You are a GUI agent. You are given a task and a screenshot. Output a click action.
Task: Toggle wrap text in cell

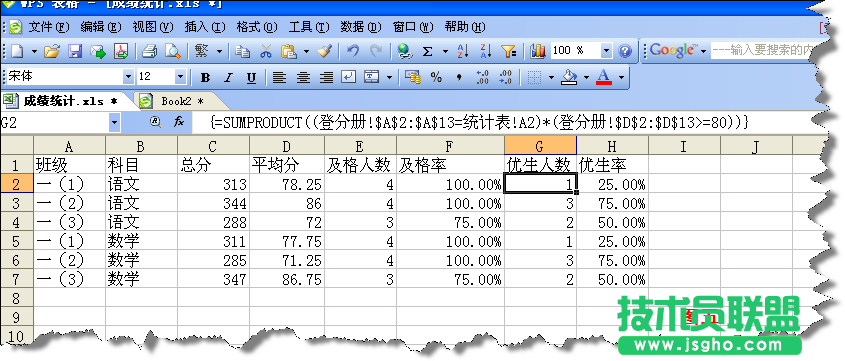coord(349,78)
